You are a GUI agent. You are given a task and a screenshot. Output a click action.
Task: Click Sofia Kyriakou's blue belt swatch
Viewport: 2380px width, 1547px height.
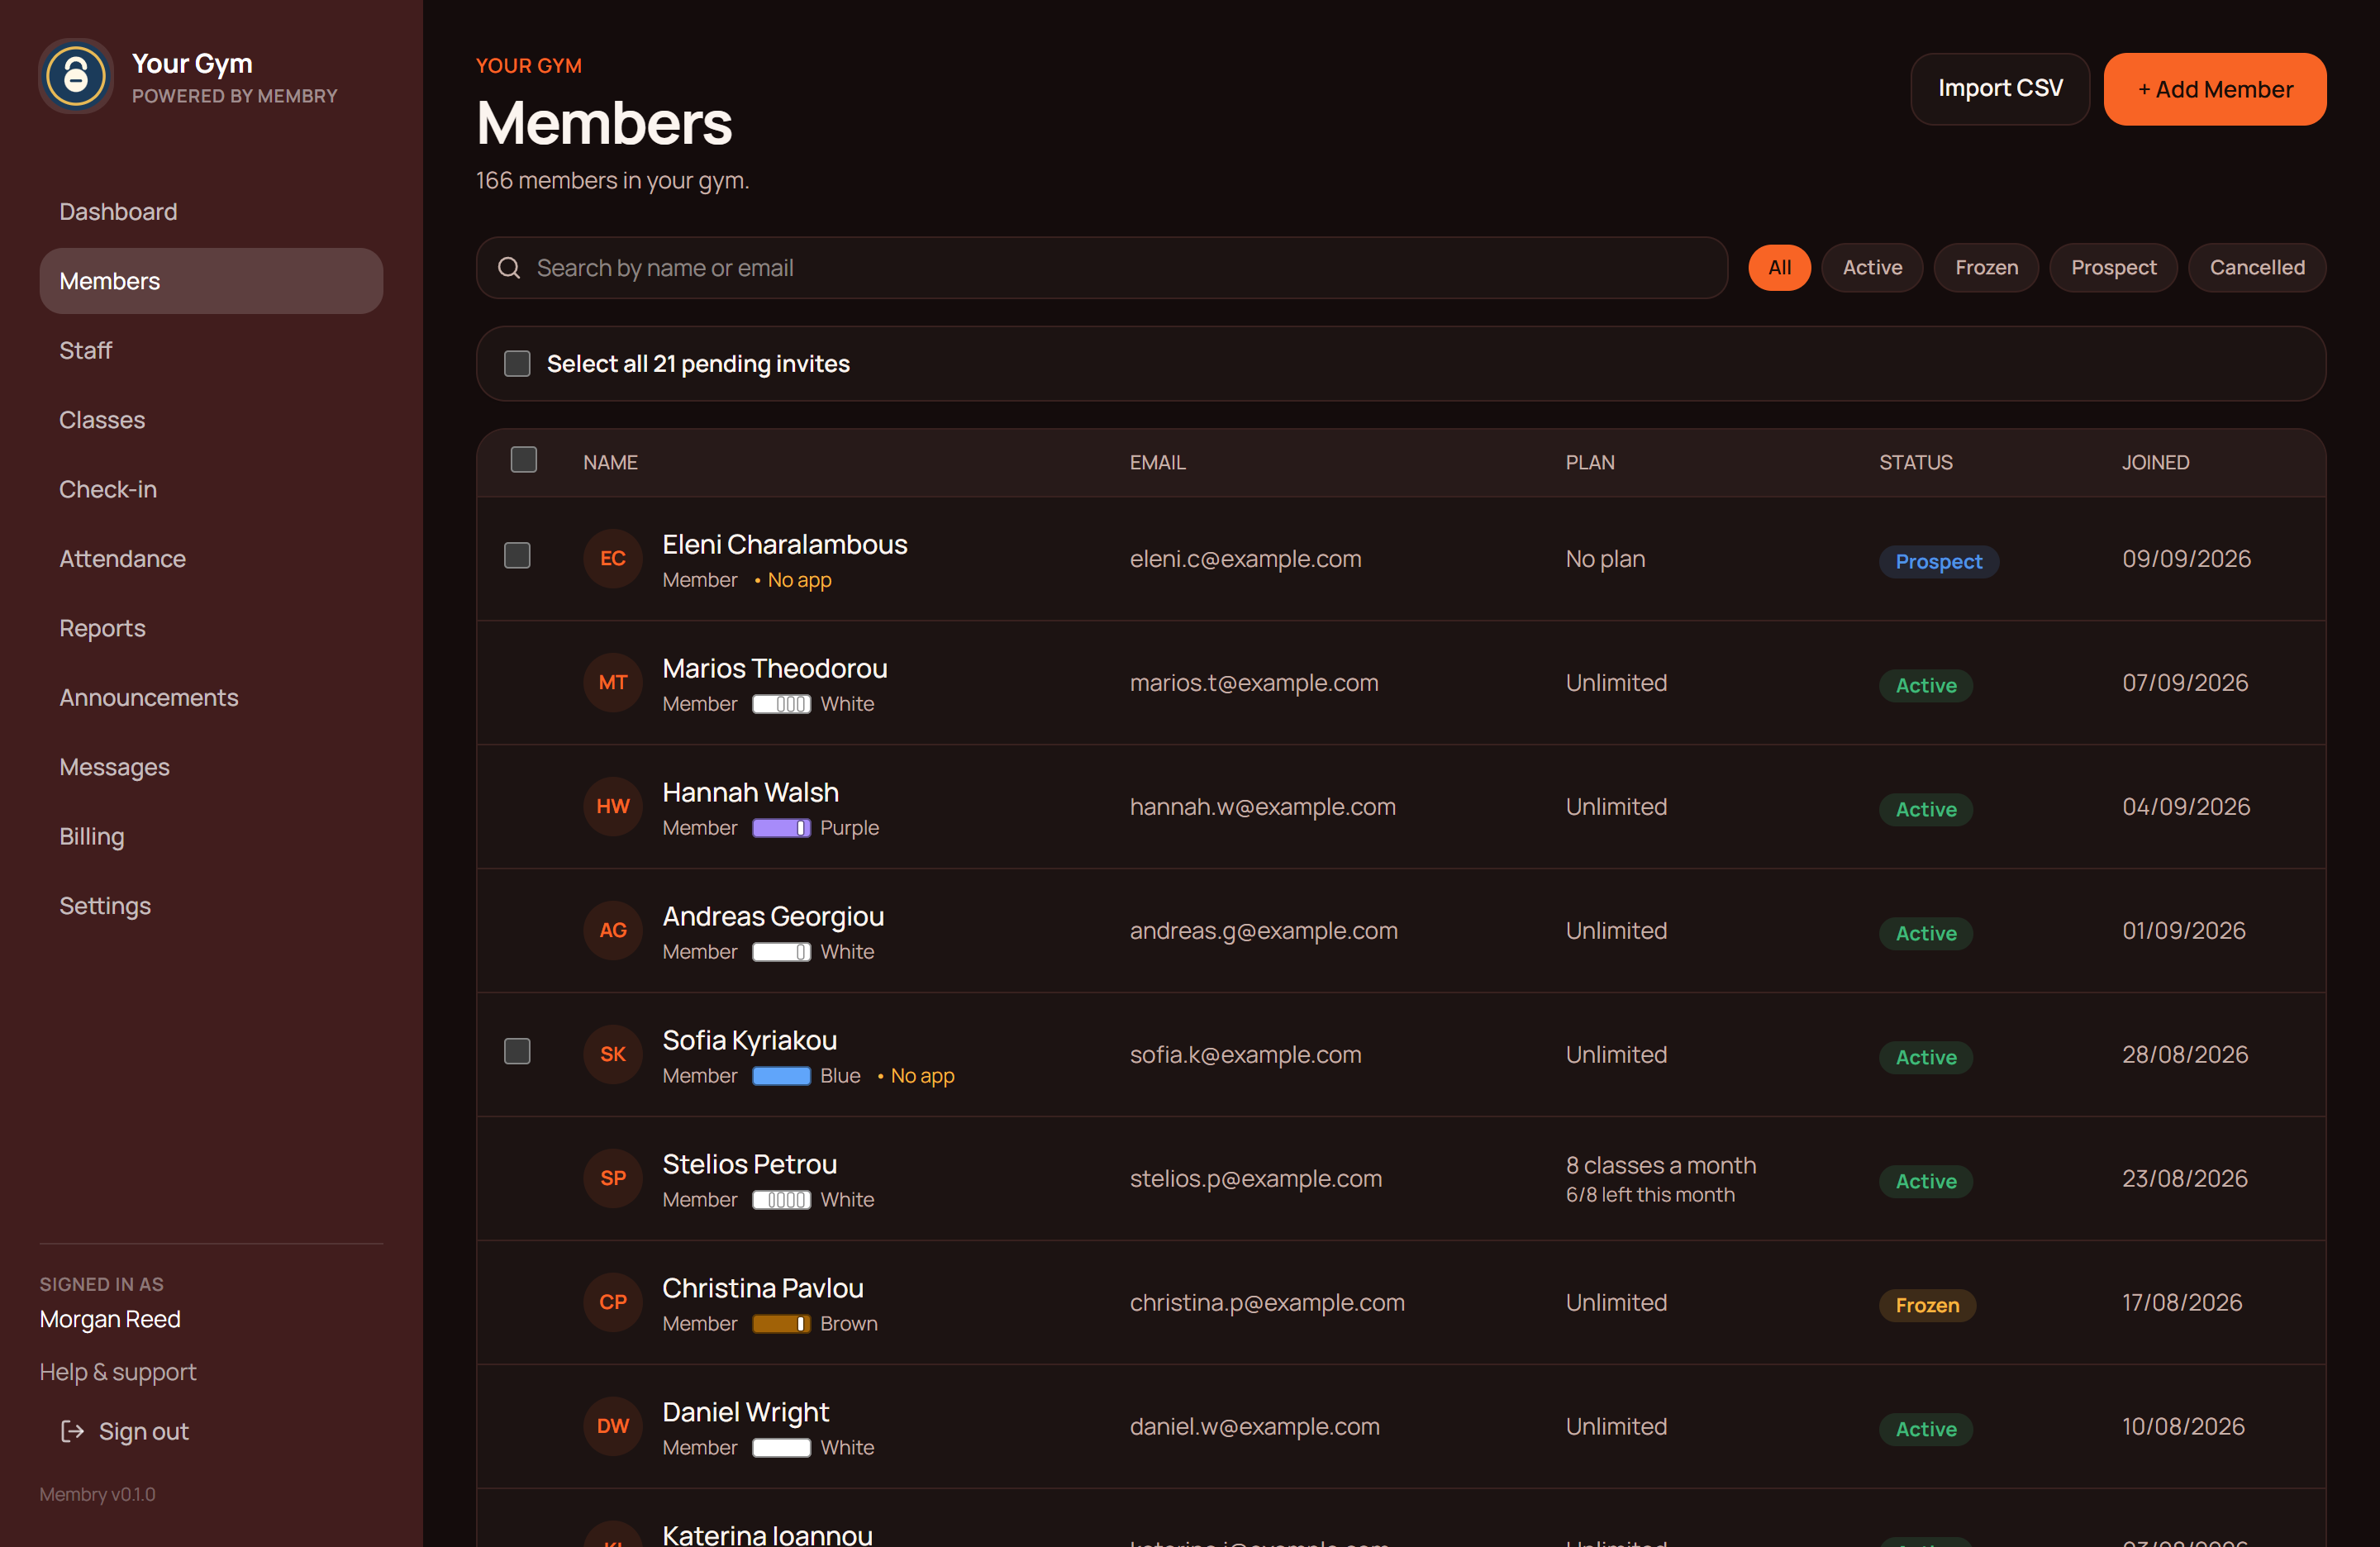click(781, 1076)
